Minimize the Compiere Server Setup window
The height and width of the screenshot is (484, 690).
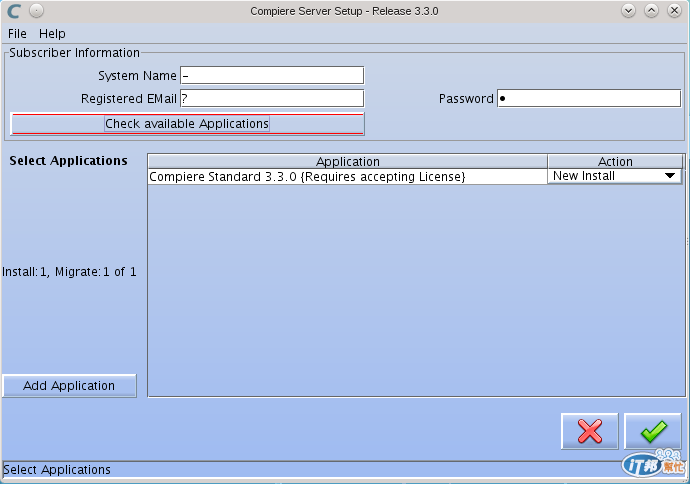click(628, 11)
